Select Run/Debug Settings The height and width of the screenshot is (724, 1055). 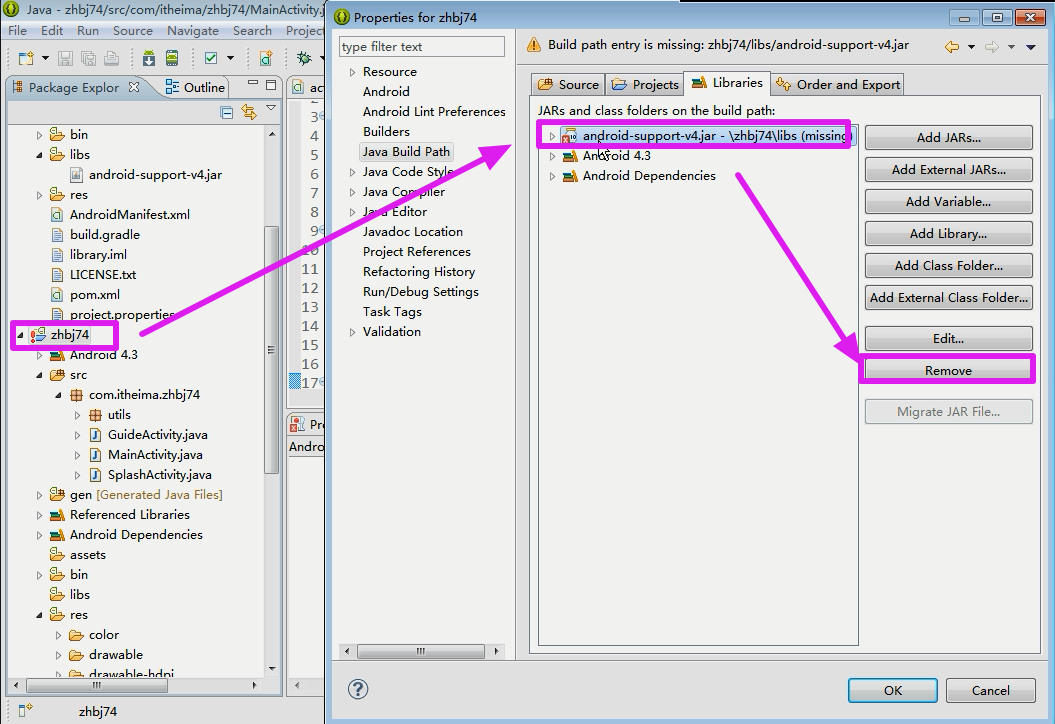[421, 291]
